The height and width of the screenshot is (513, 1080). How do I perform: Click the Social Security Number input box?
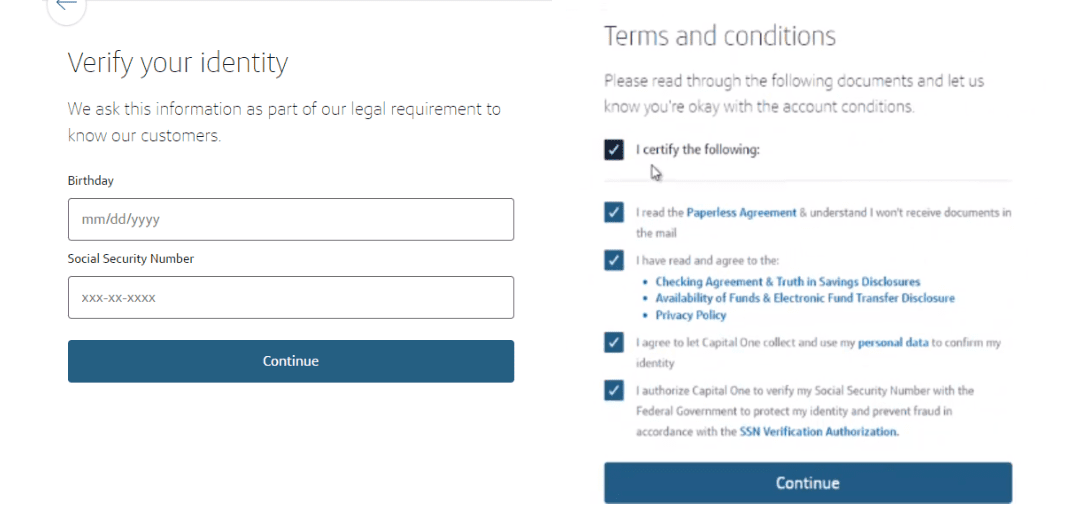tap(290, 297)
